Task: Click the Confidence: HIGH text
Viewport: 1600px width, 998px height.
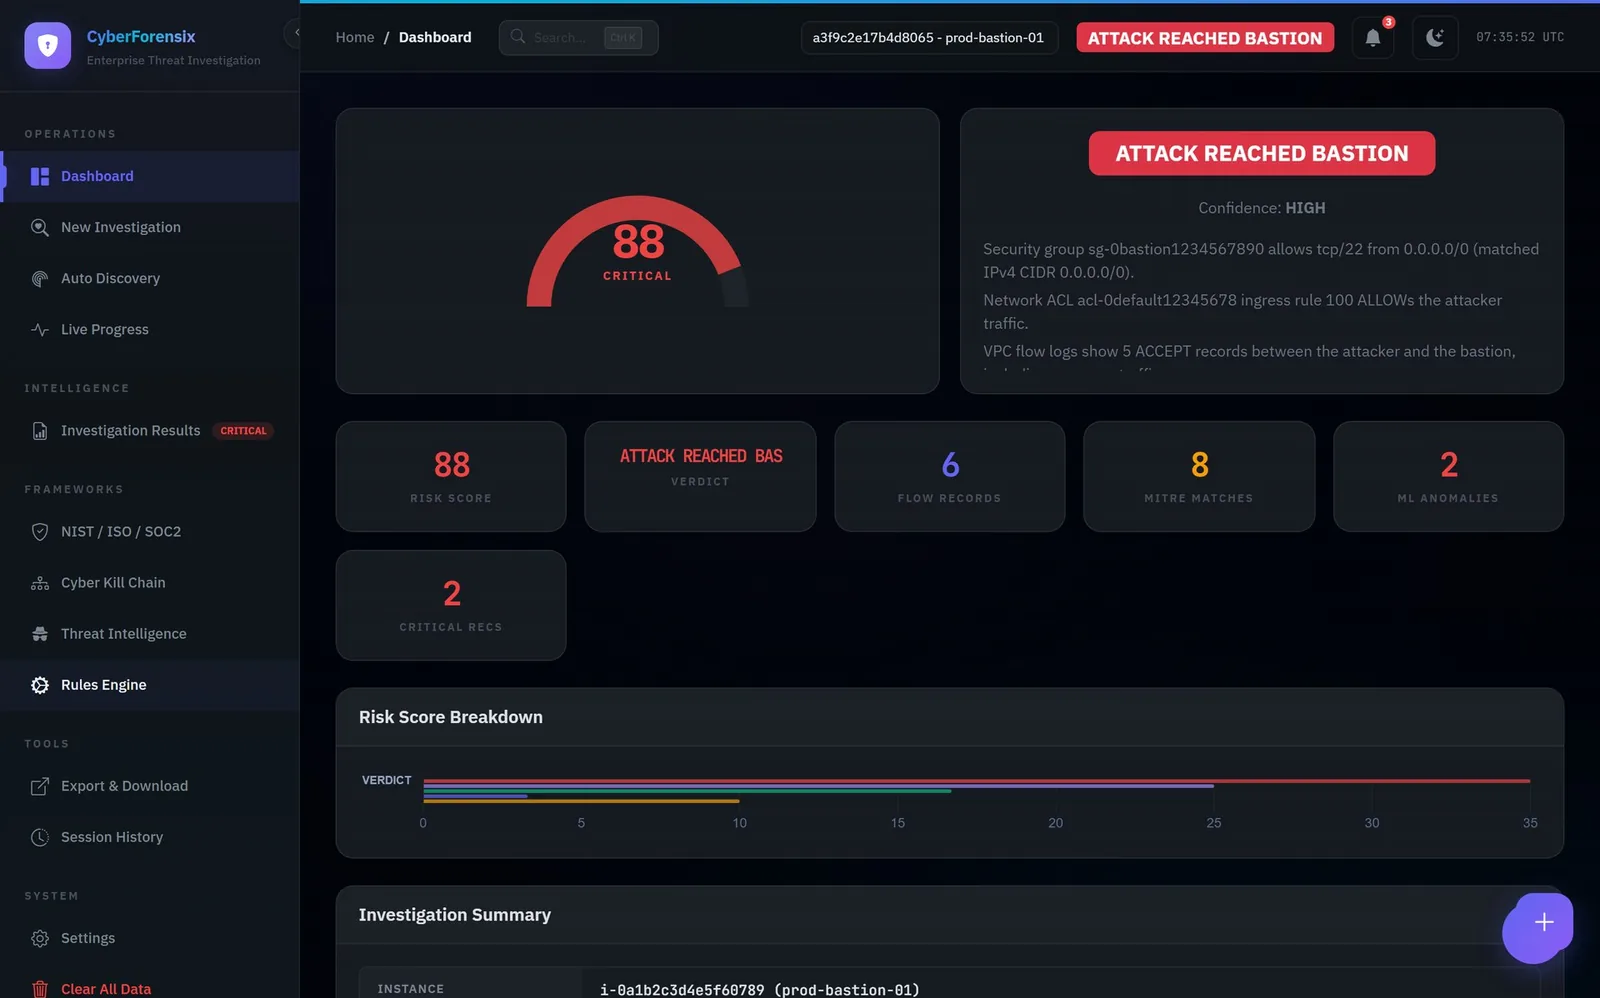Action: point(1262,208)
